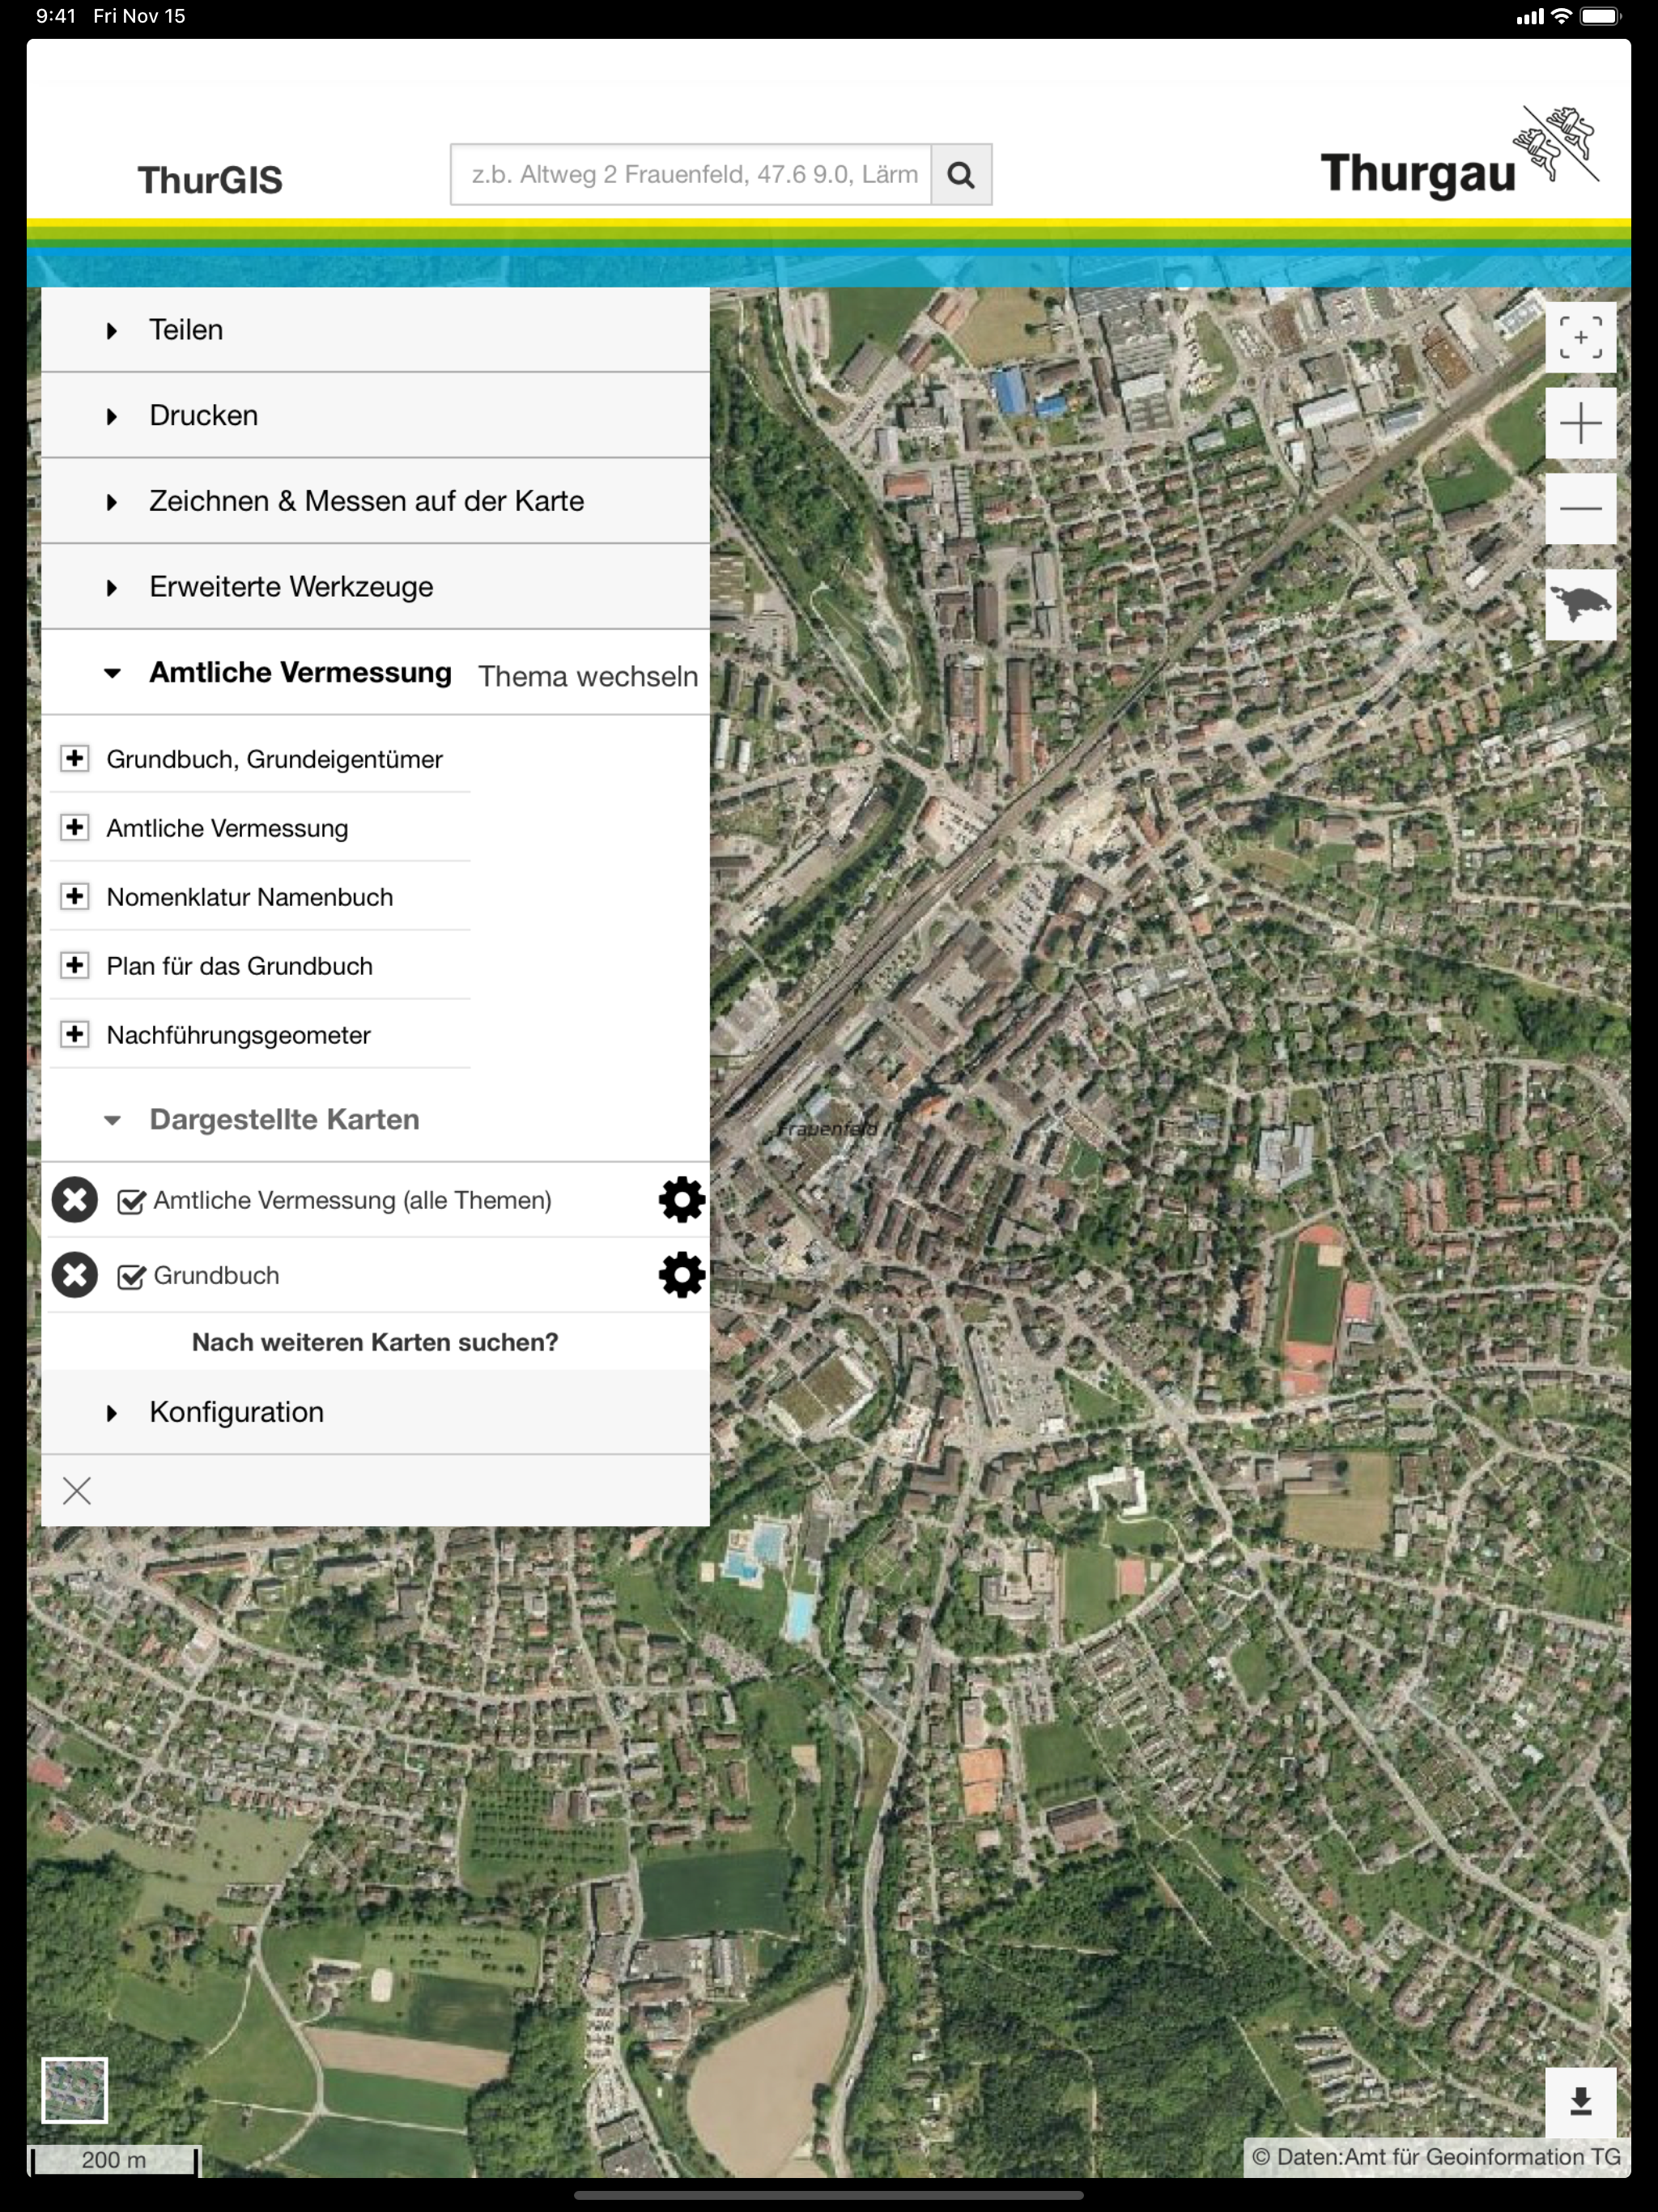Click the Thurgau canton logo
This screenshot has width=1658, height=2212.
coord(1460,154)
